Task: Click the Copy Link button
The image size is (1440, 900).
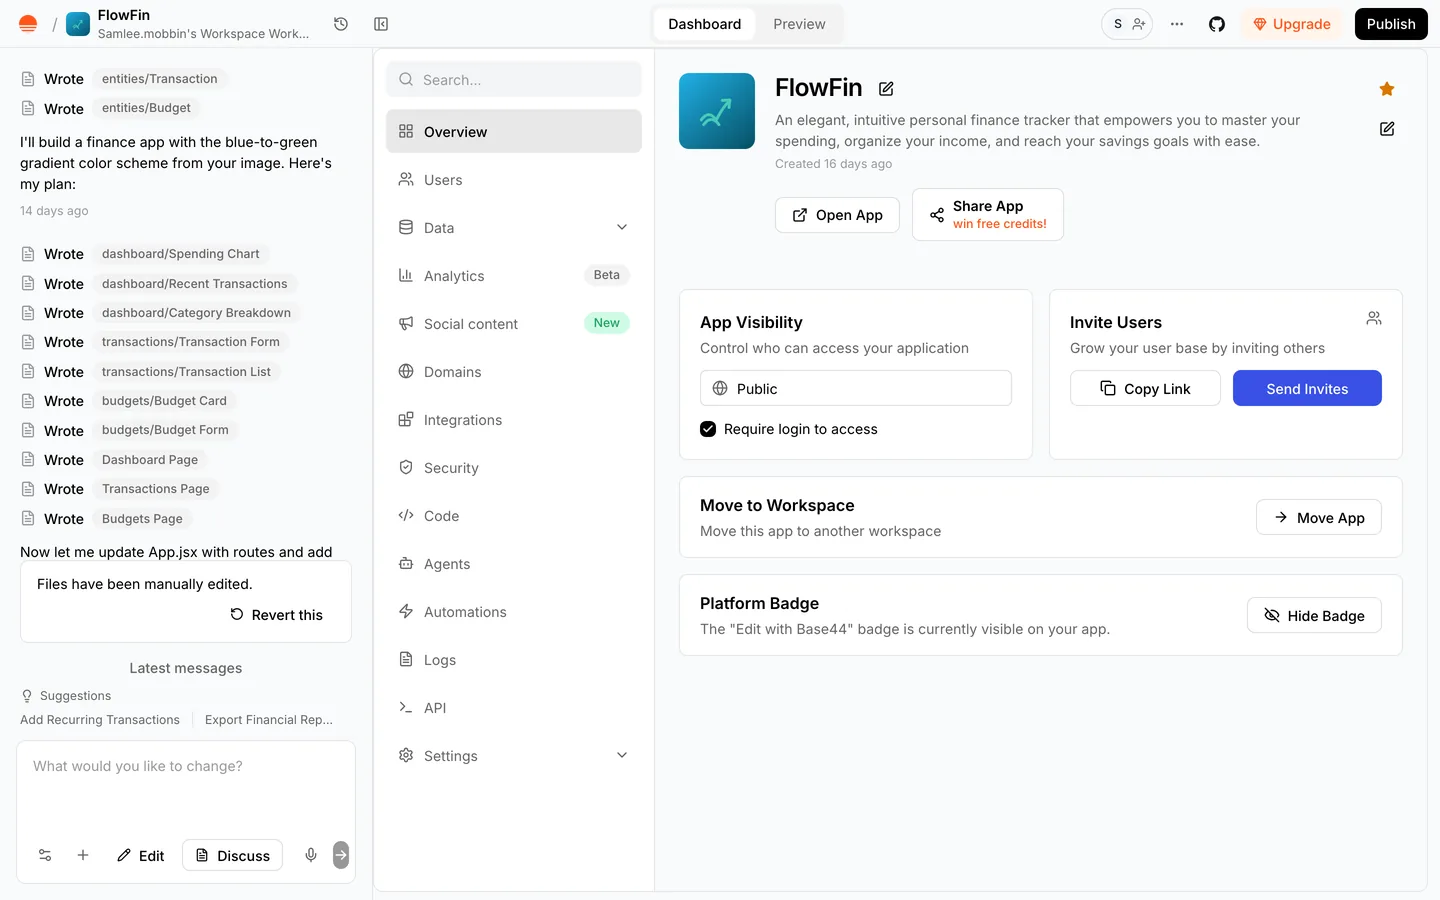Action: pyautogui.click(x=1145, y=388)
